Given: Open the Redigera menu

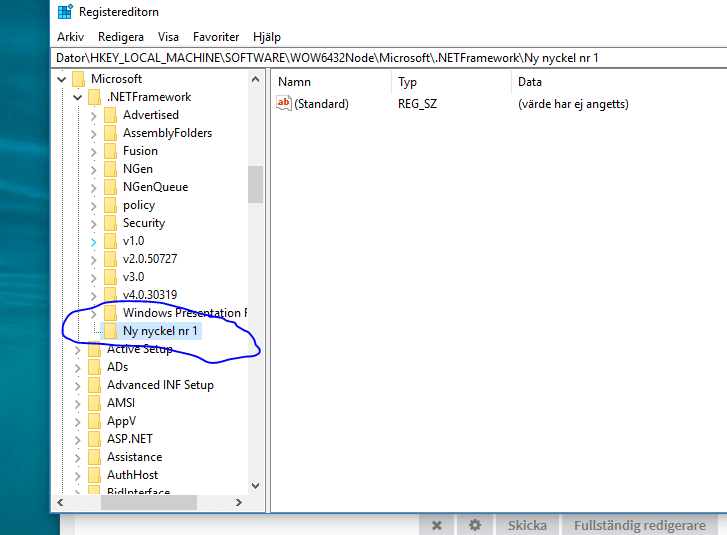Looking at the screenshot, I should (x=121, y=37).
